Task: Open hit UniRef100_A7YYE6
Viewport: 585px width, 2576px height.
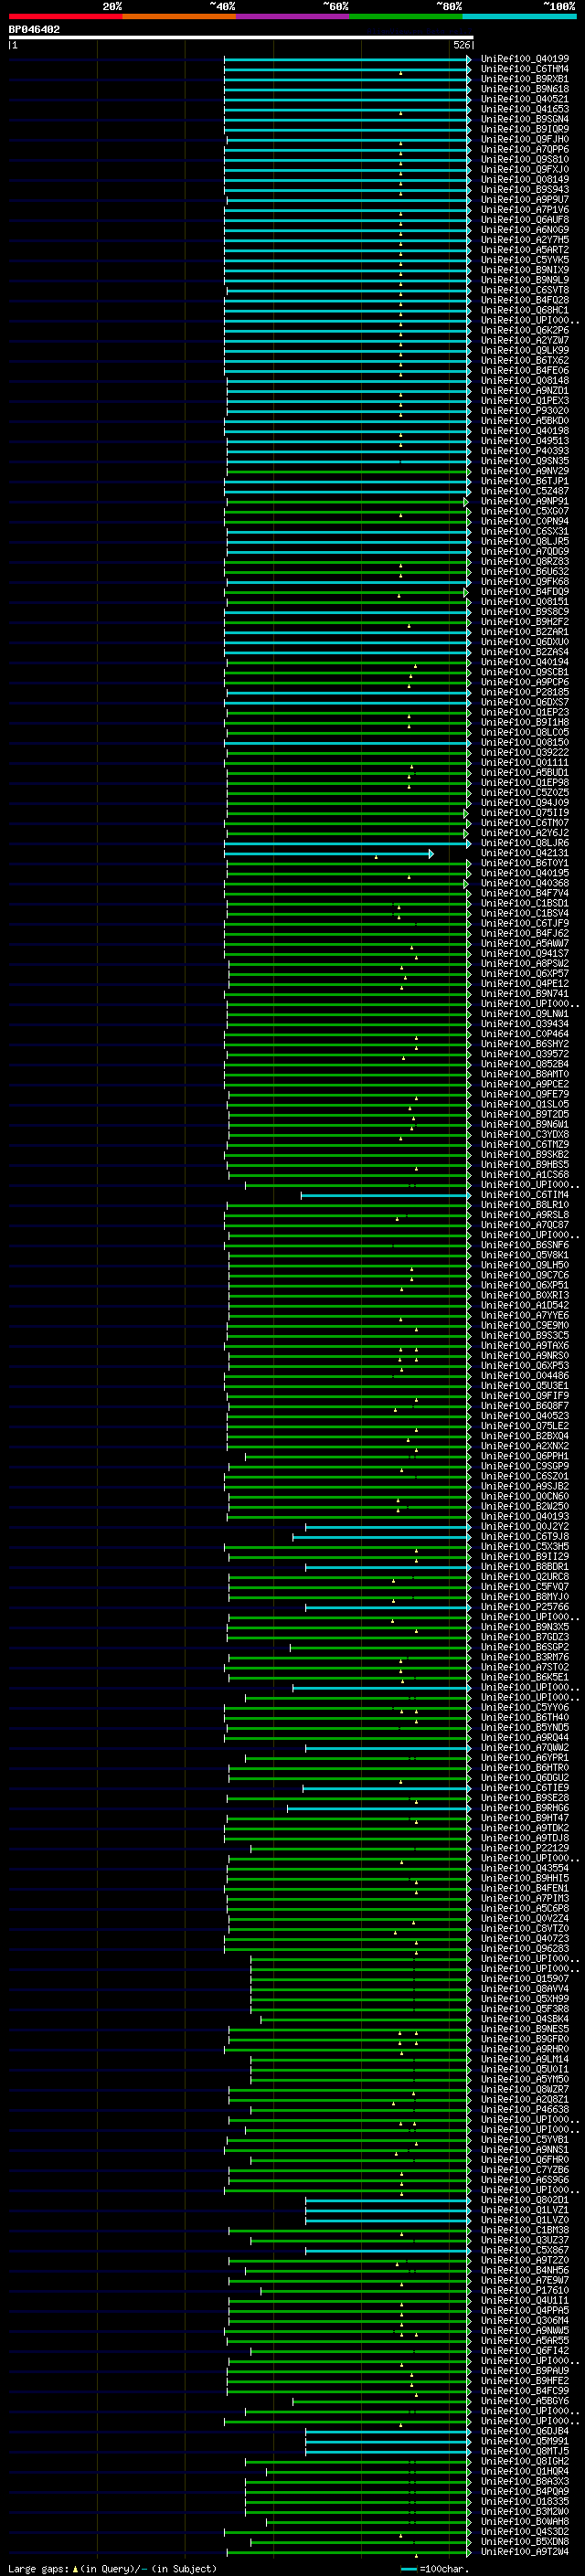Action: click(x=525, y=1316)
